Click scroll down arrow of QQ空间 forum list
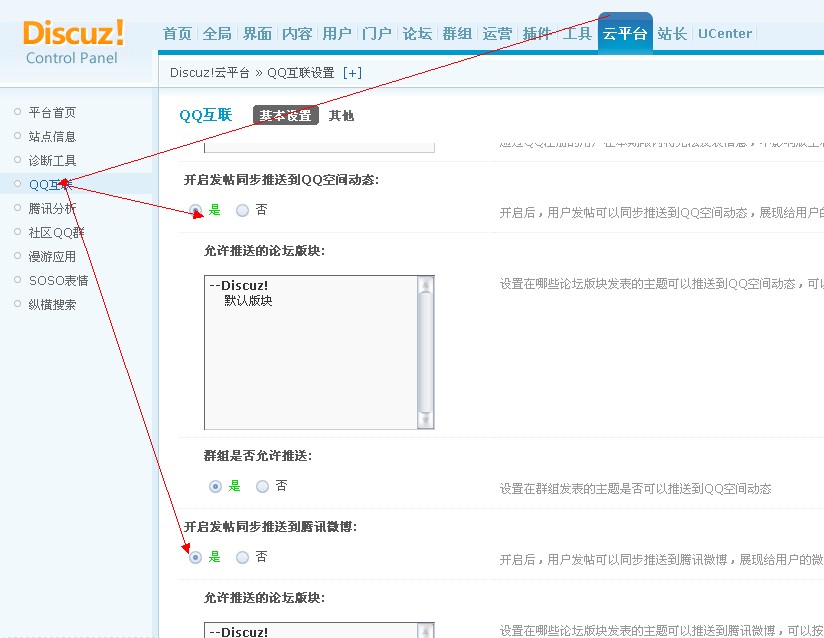Image resolution: width=824 pixels, height=638 pixels. [x=425, y=420]
